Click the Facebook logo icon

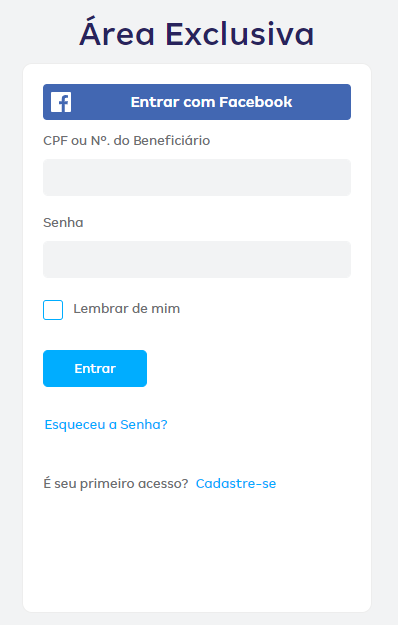pos(61,102)
